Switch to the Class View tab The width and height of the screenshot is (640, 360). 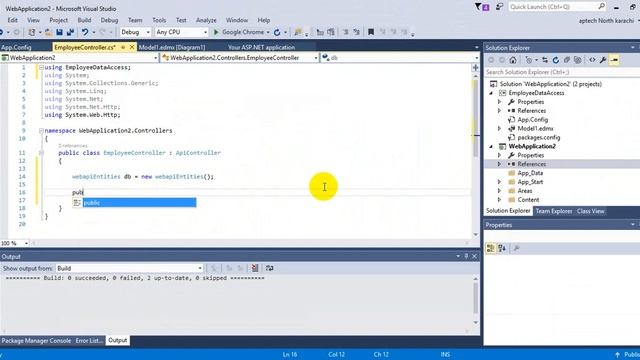[590, 211]
